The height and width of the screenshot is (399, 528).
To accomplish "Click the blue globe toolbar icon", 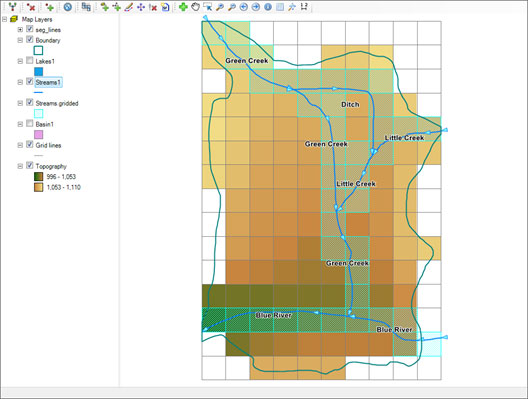I will 68,7.
